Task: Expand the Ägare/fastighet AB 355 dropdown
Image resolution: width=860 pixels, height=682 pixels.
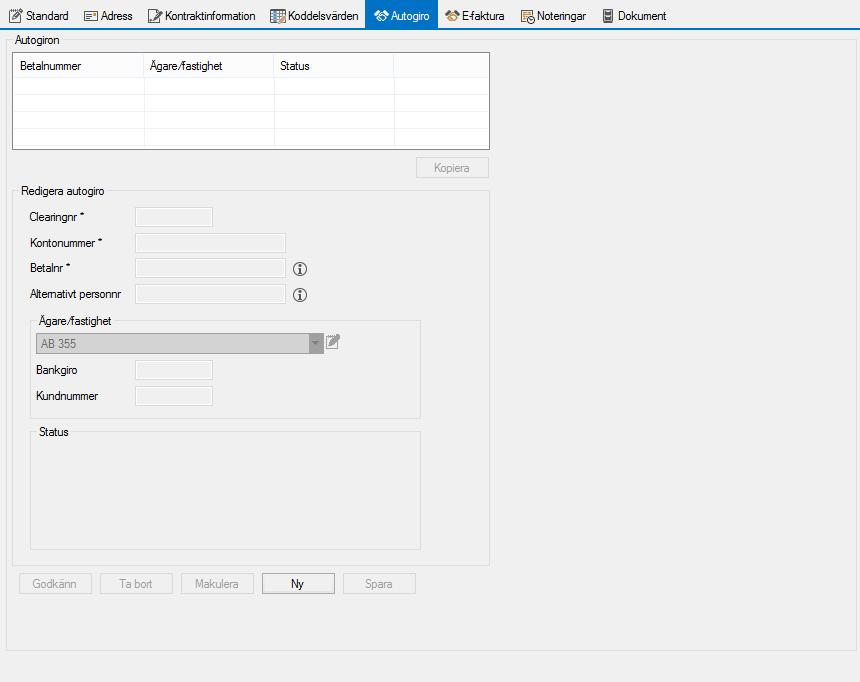Action: pos(315,343)
